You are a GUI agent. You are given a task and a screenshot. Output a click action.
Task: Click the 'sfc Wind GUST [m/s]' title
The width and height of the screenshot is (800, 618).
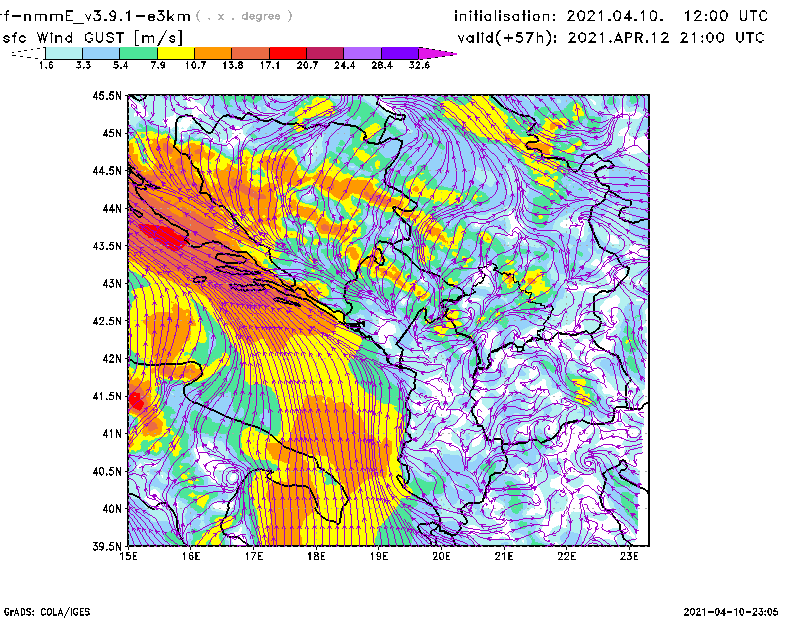click(x=92, y=38)
